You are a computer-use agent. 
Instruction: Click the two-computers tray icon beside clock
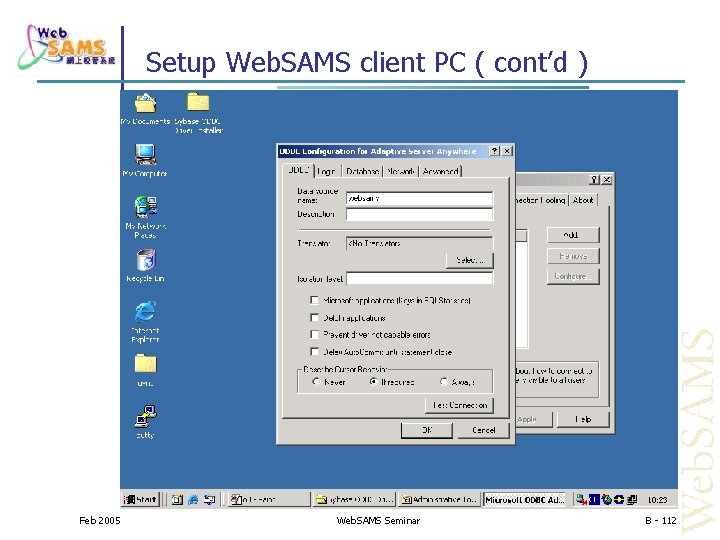(633, 500)
